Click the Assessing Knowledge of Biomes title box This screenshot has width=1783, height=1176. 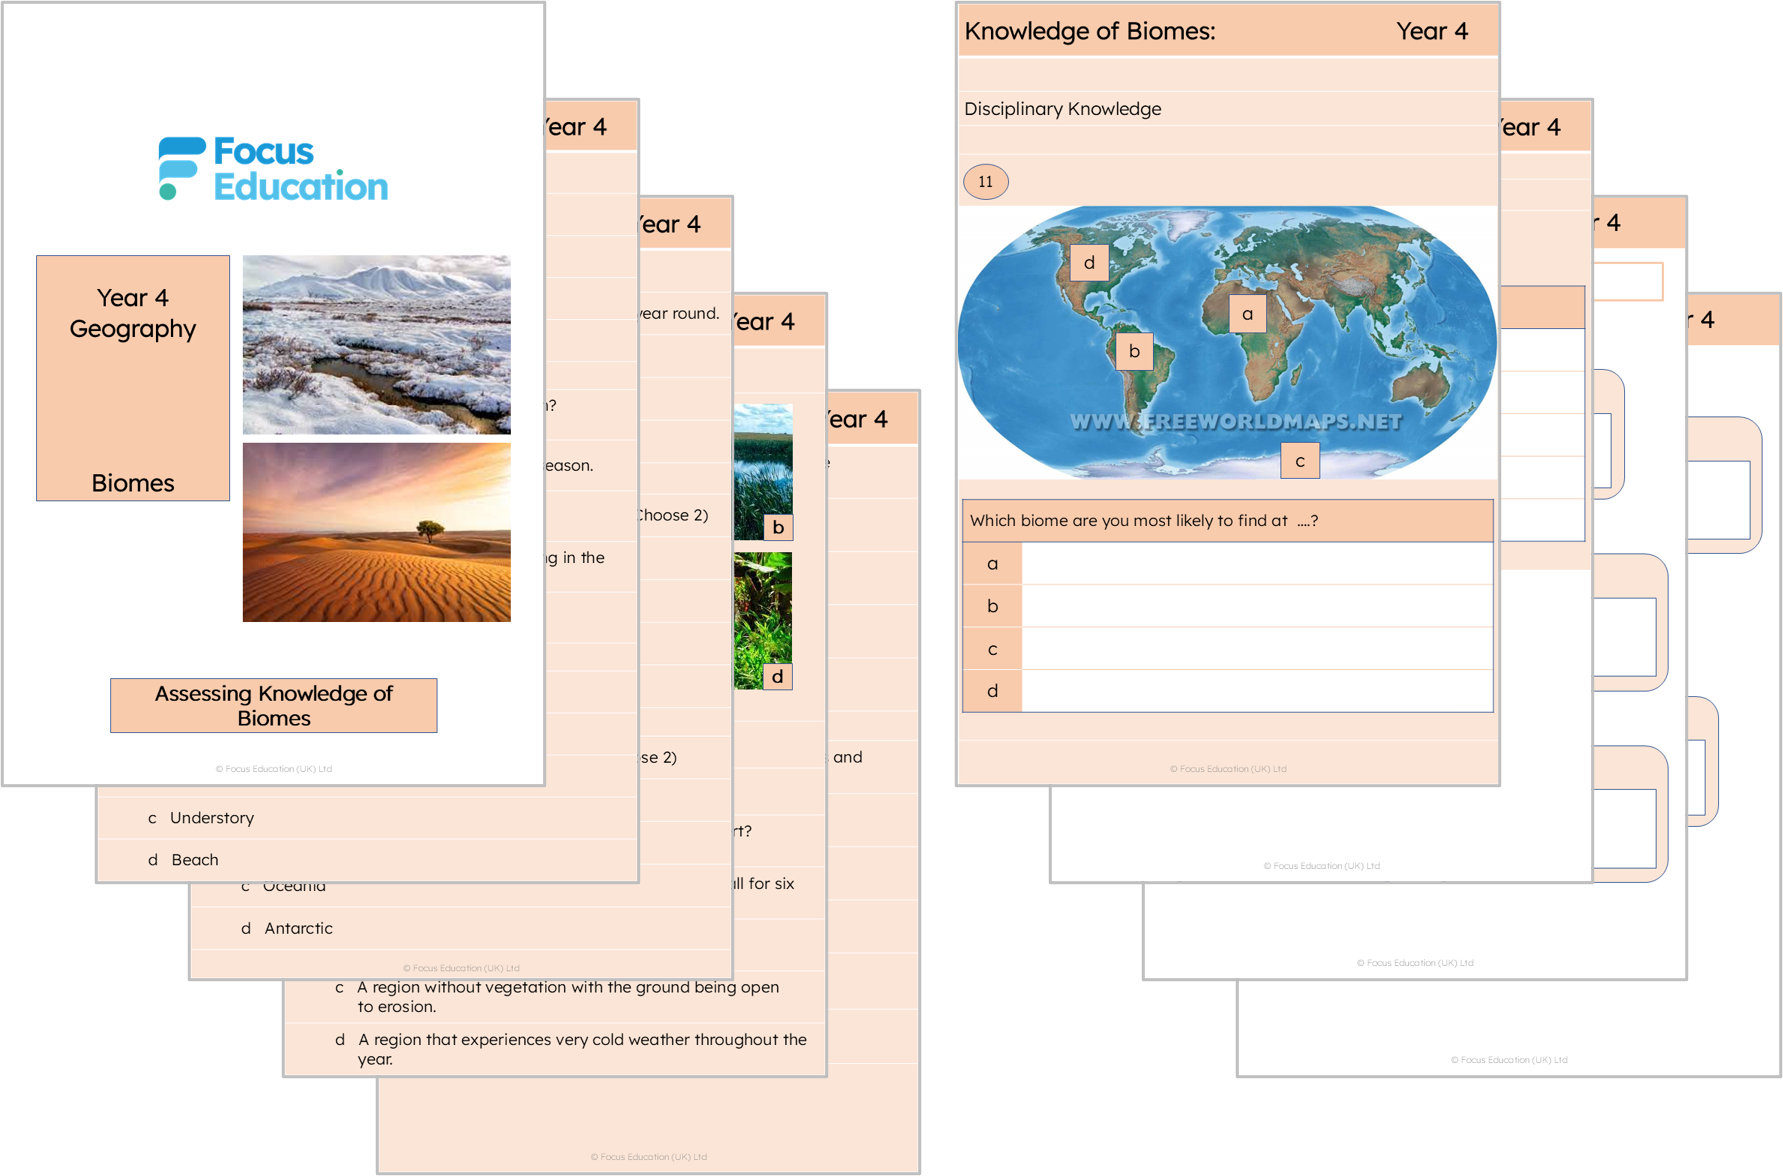coord(273,705)
